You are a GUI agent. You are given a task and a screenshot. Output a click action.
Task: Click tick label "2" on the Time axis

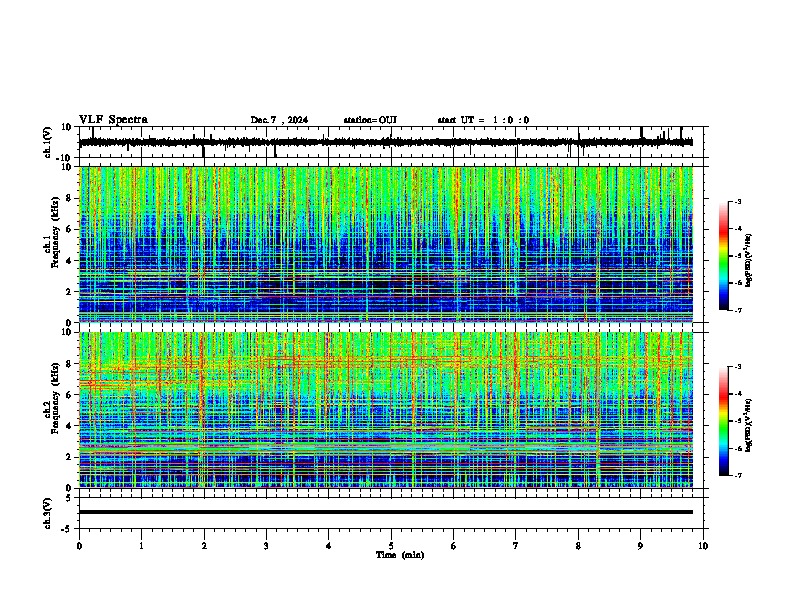[204, 546]
